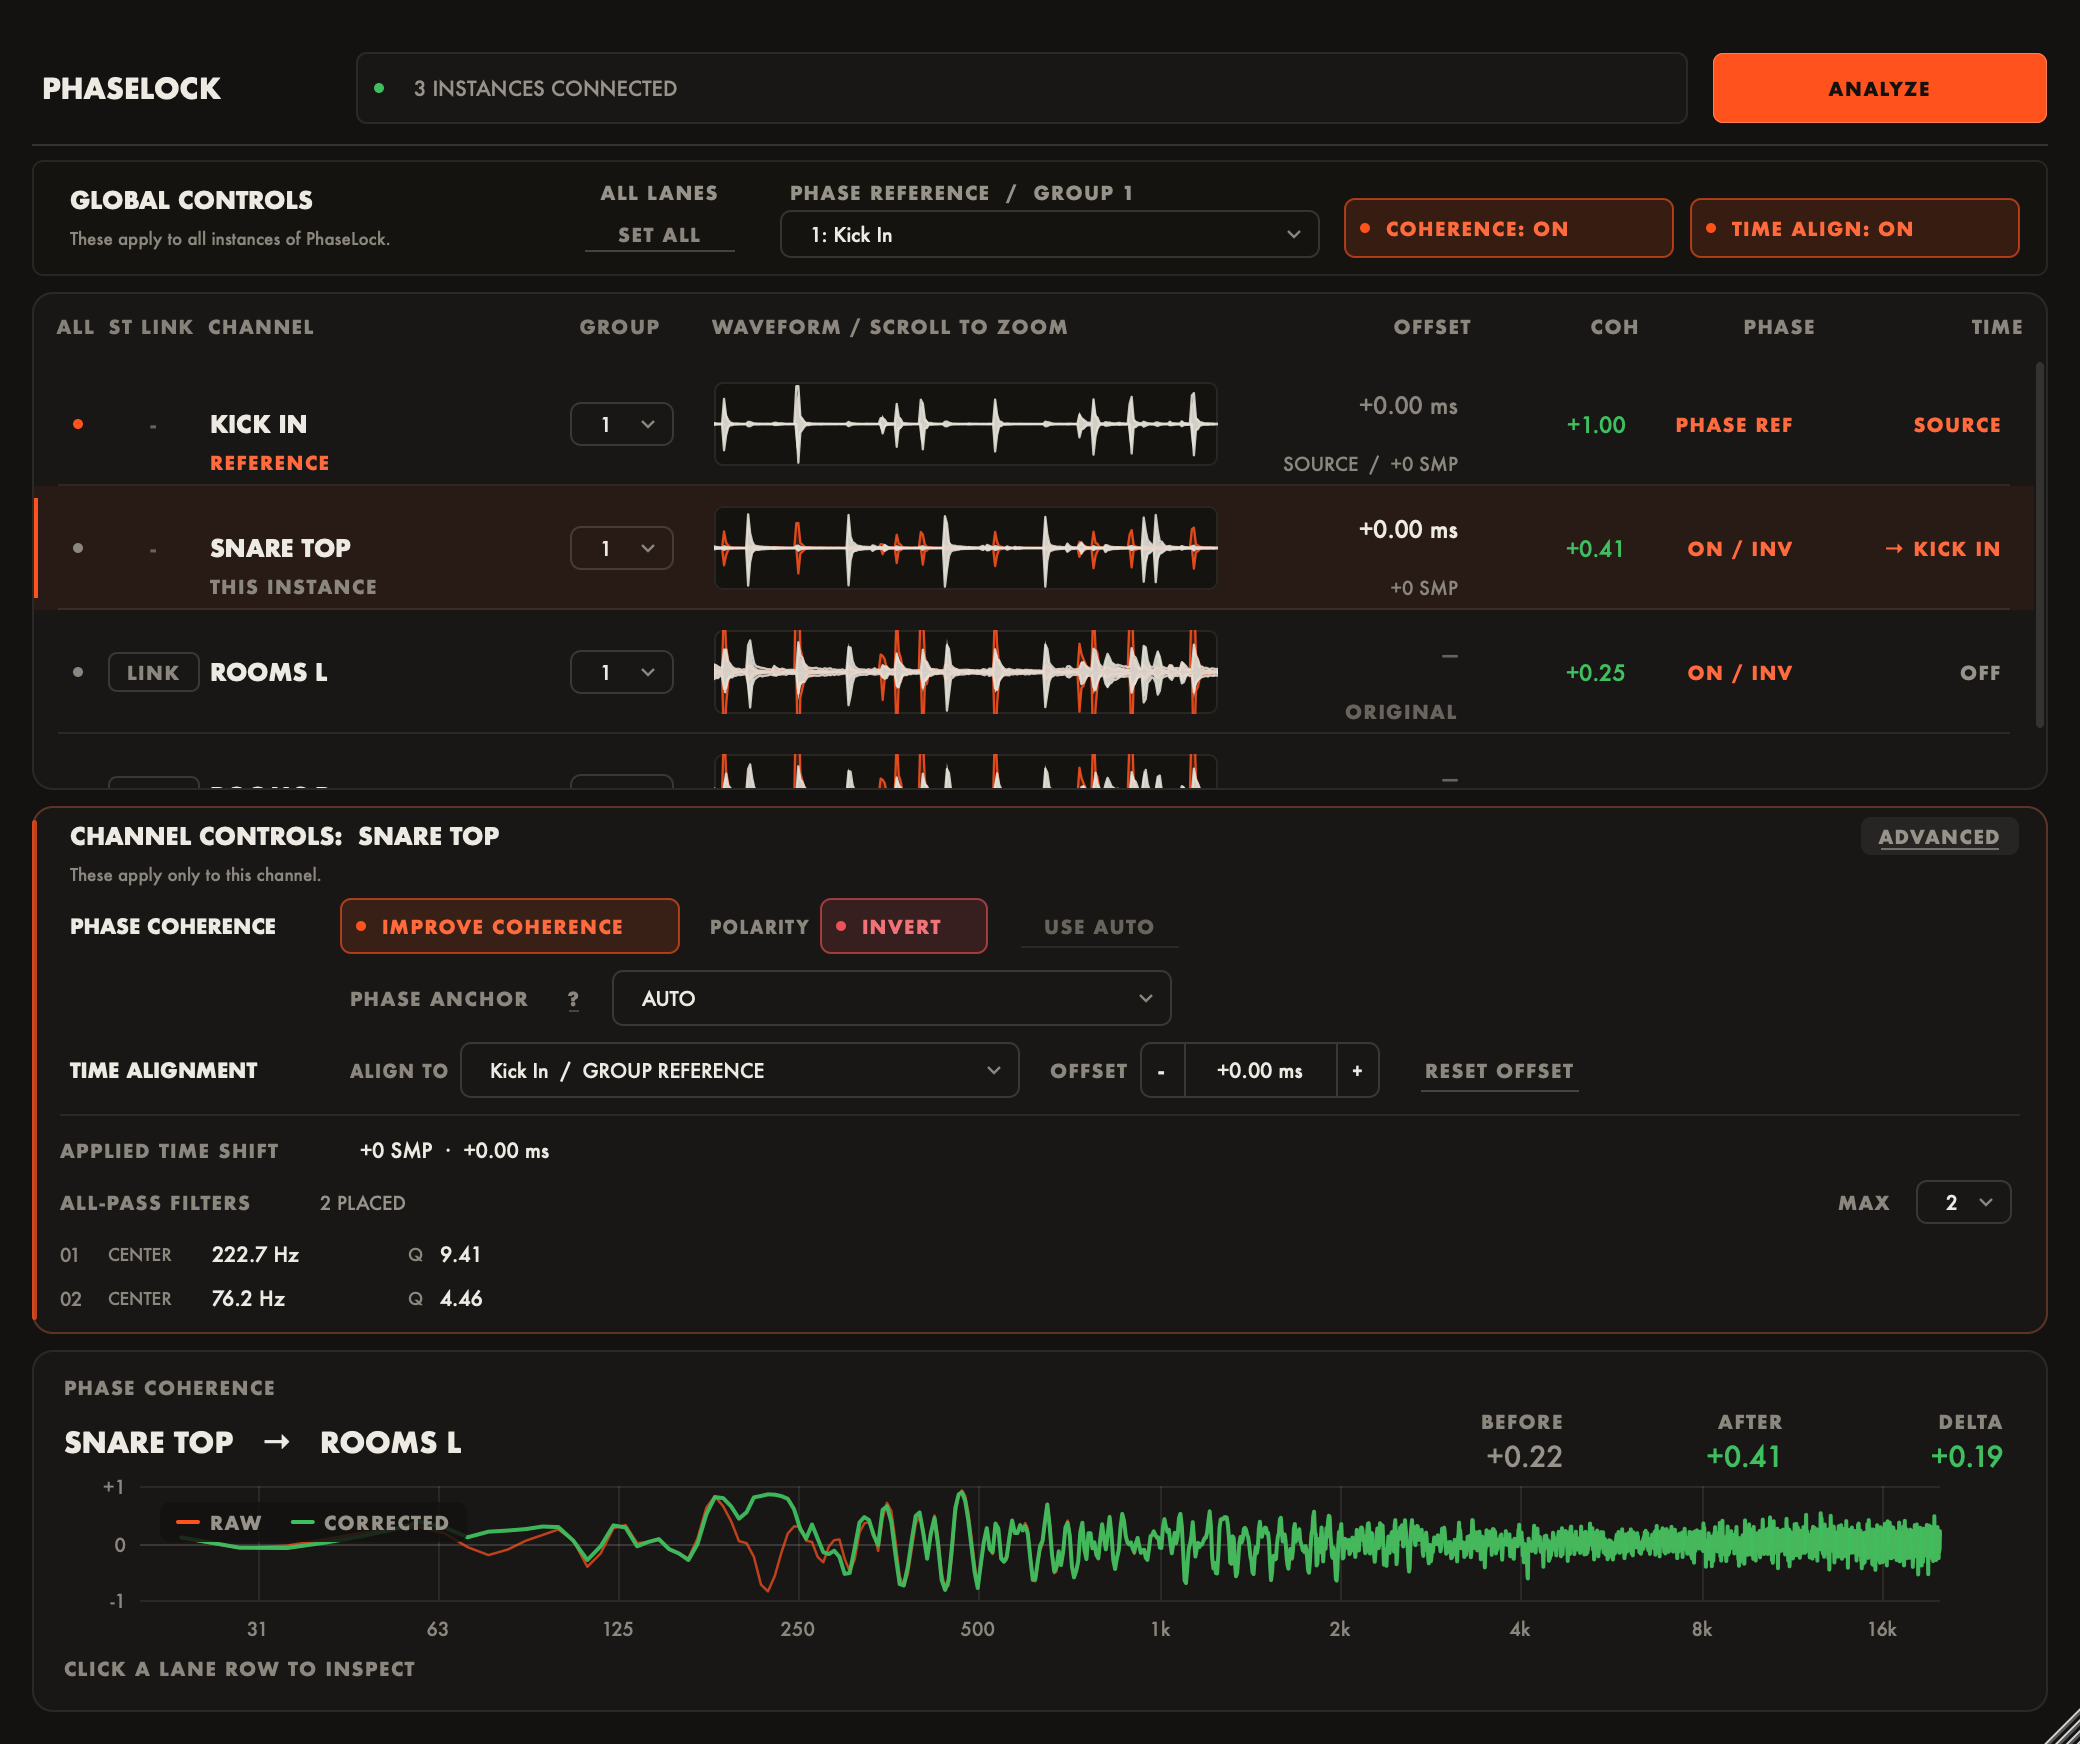Click the RAW legend entry in the graph
This screenshot has width=2080, height=1744.
[219, 1522]
